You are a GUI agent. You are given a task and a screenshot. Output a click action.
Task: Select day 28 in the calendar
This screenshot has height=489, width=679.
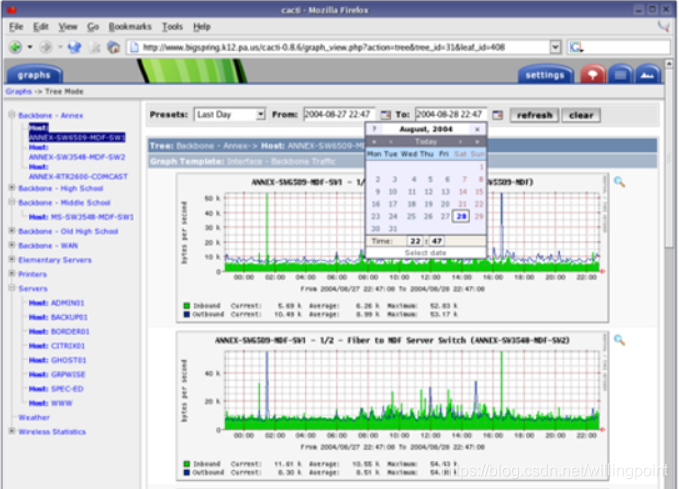coord(461,216)
